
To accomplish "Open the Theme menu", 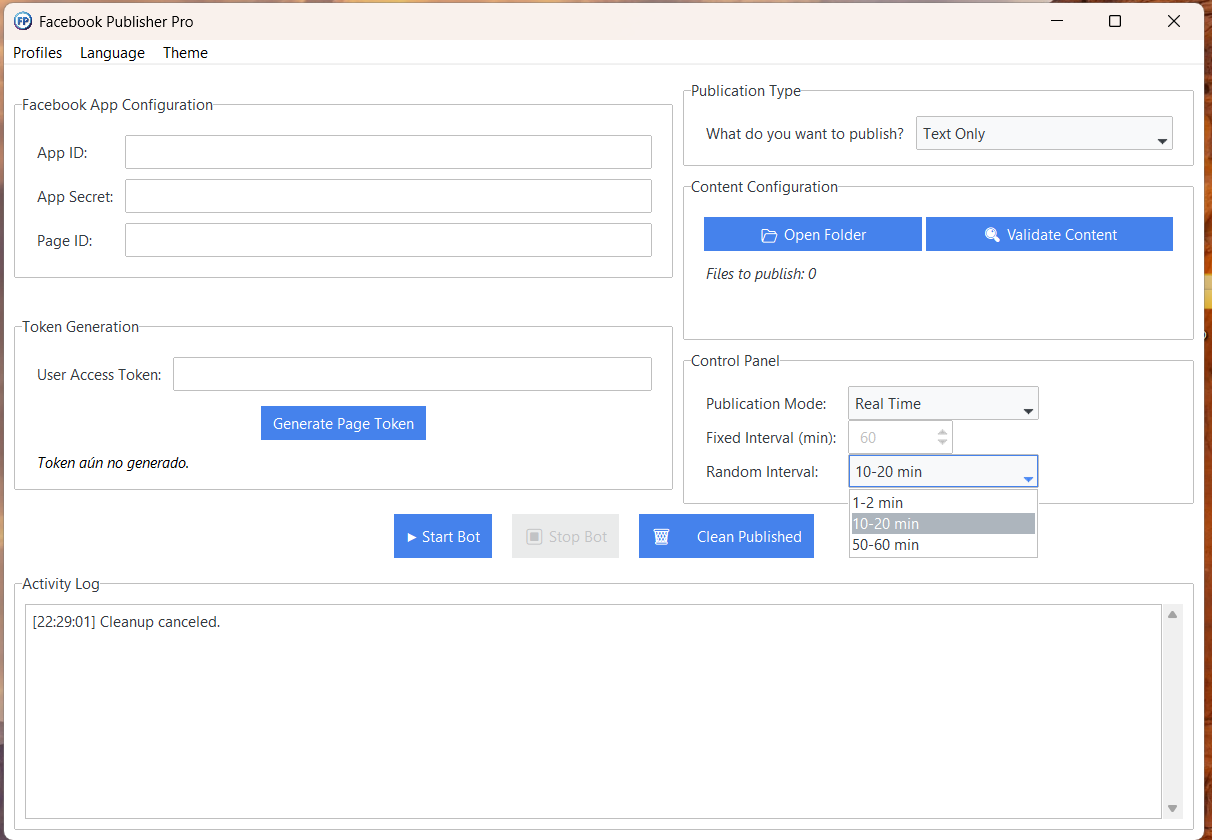I will (185, 53).
